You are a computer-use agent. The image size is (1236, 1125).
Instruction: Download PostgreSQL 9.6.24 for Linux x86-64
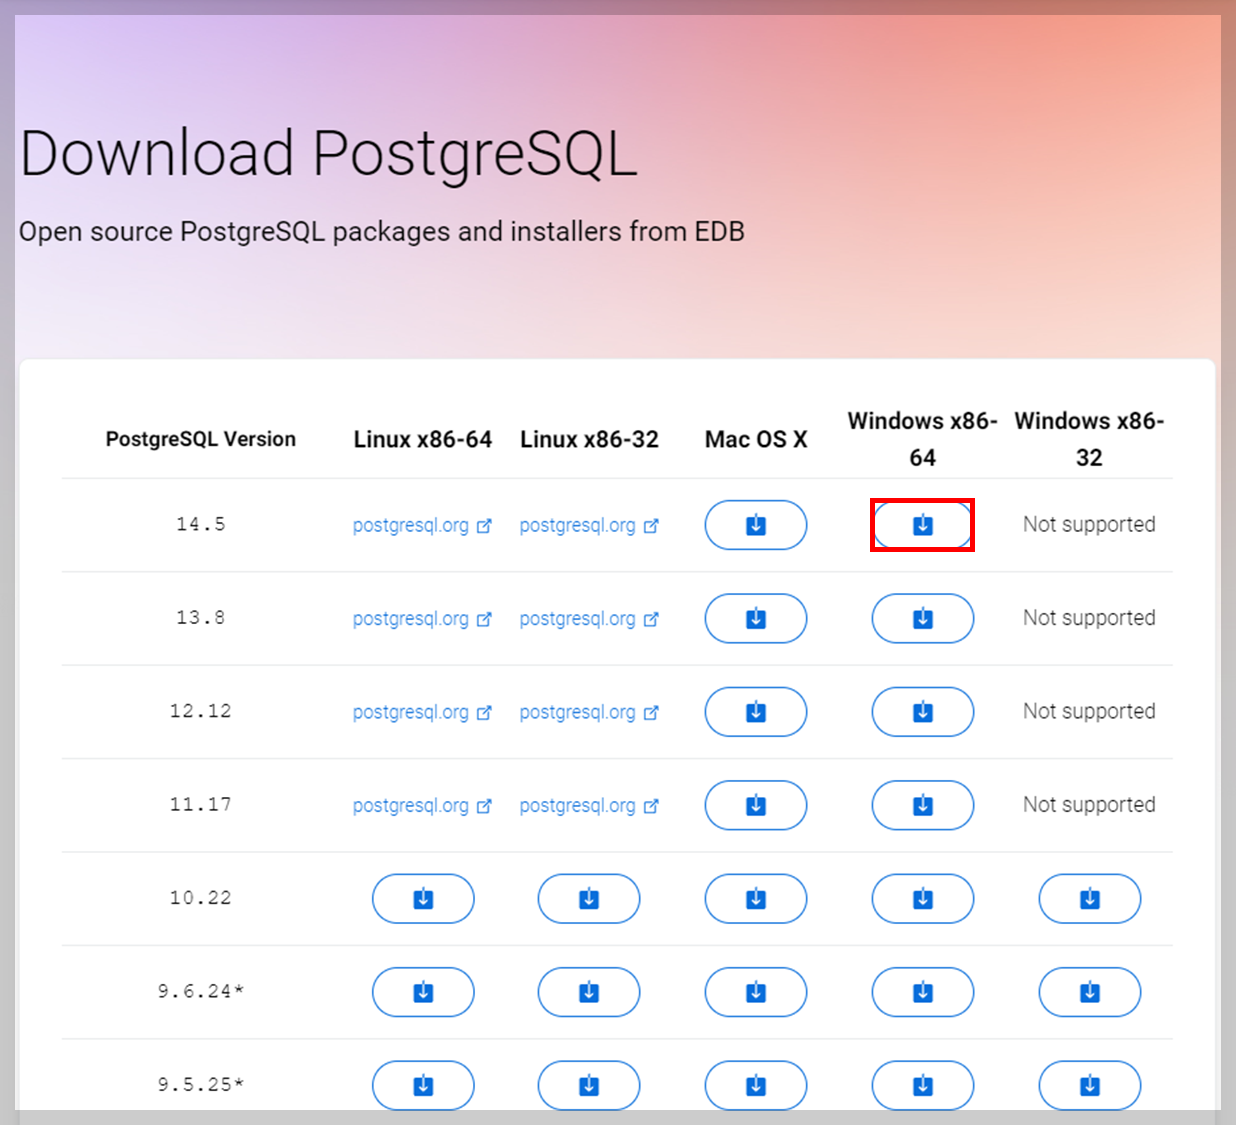(x=423, y=992)
